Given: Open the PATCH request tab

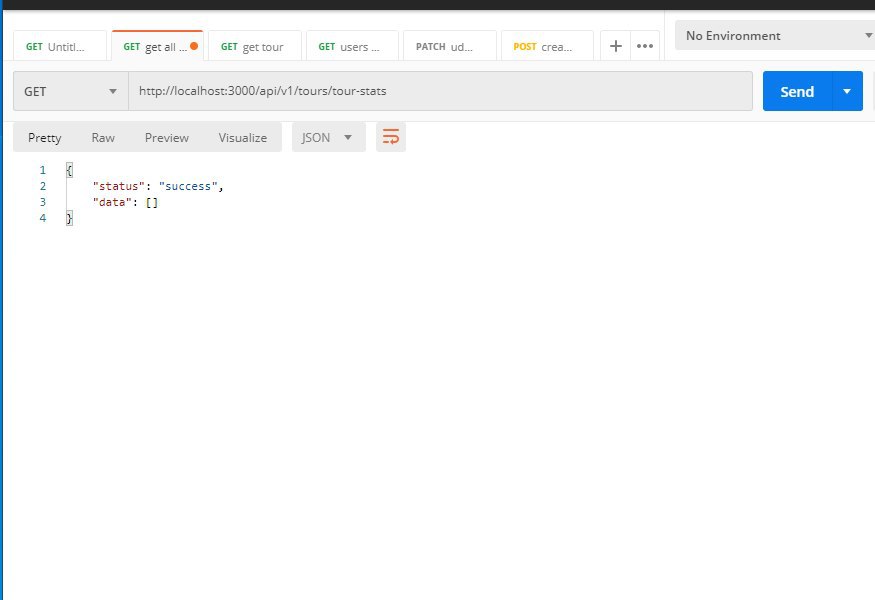Looking at the screenshot, I should pos(450,46).
